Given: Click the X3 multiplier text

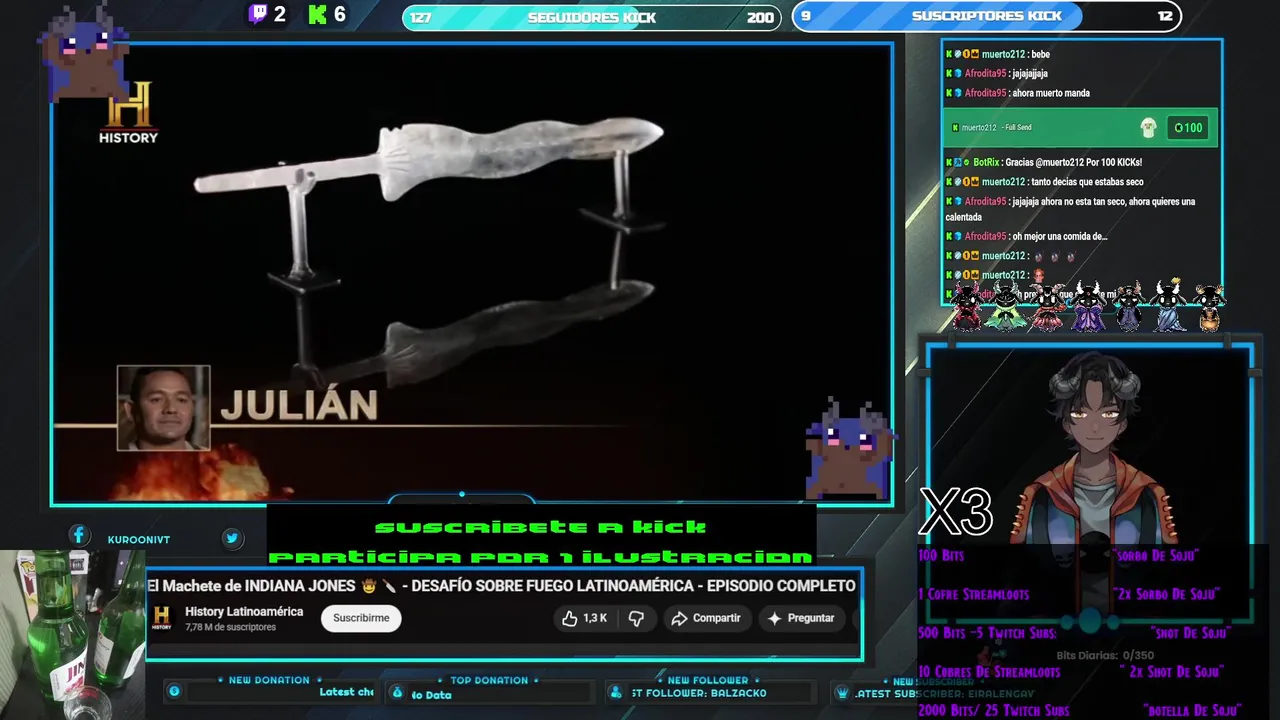Looking at the screenshot, I should 956,512.
